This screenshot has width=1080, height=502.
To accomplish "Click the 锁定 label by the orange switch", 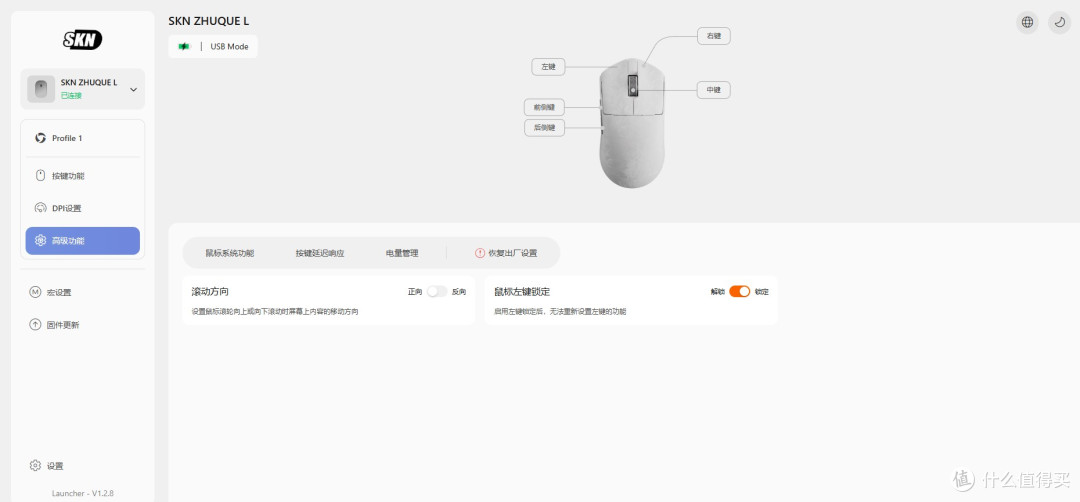I will click(x=761, y=292).
